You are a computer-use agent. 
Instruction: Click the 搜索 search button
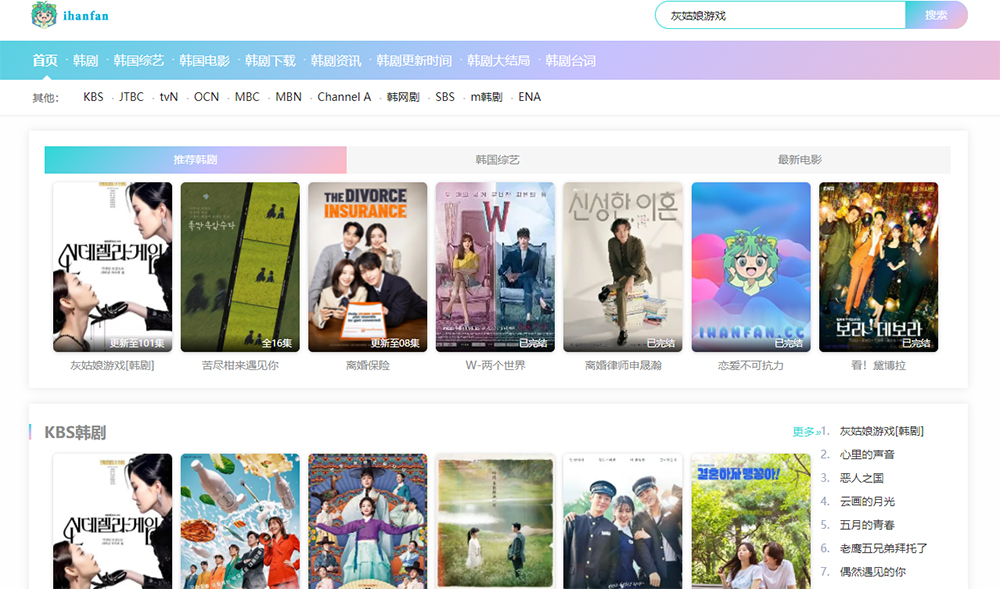(x=936, y=15)
